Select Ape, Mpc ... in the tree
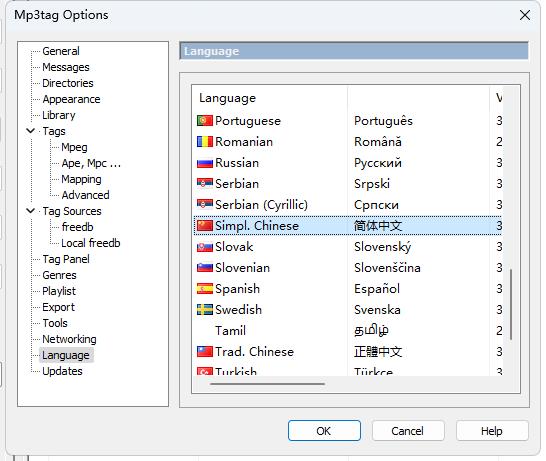Viewport: 546px width, 461px height. click(91, 163)
